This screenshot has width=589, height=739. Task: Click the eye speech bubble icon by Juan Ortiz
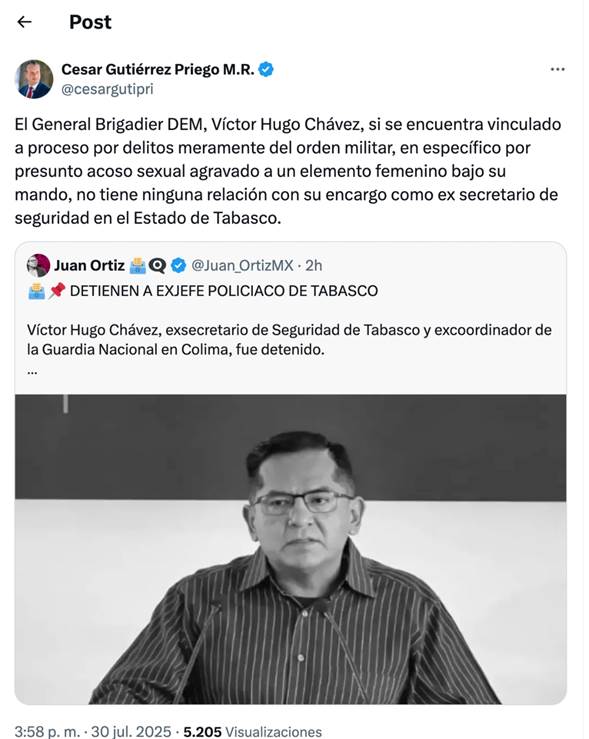click(157, 266)
